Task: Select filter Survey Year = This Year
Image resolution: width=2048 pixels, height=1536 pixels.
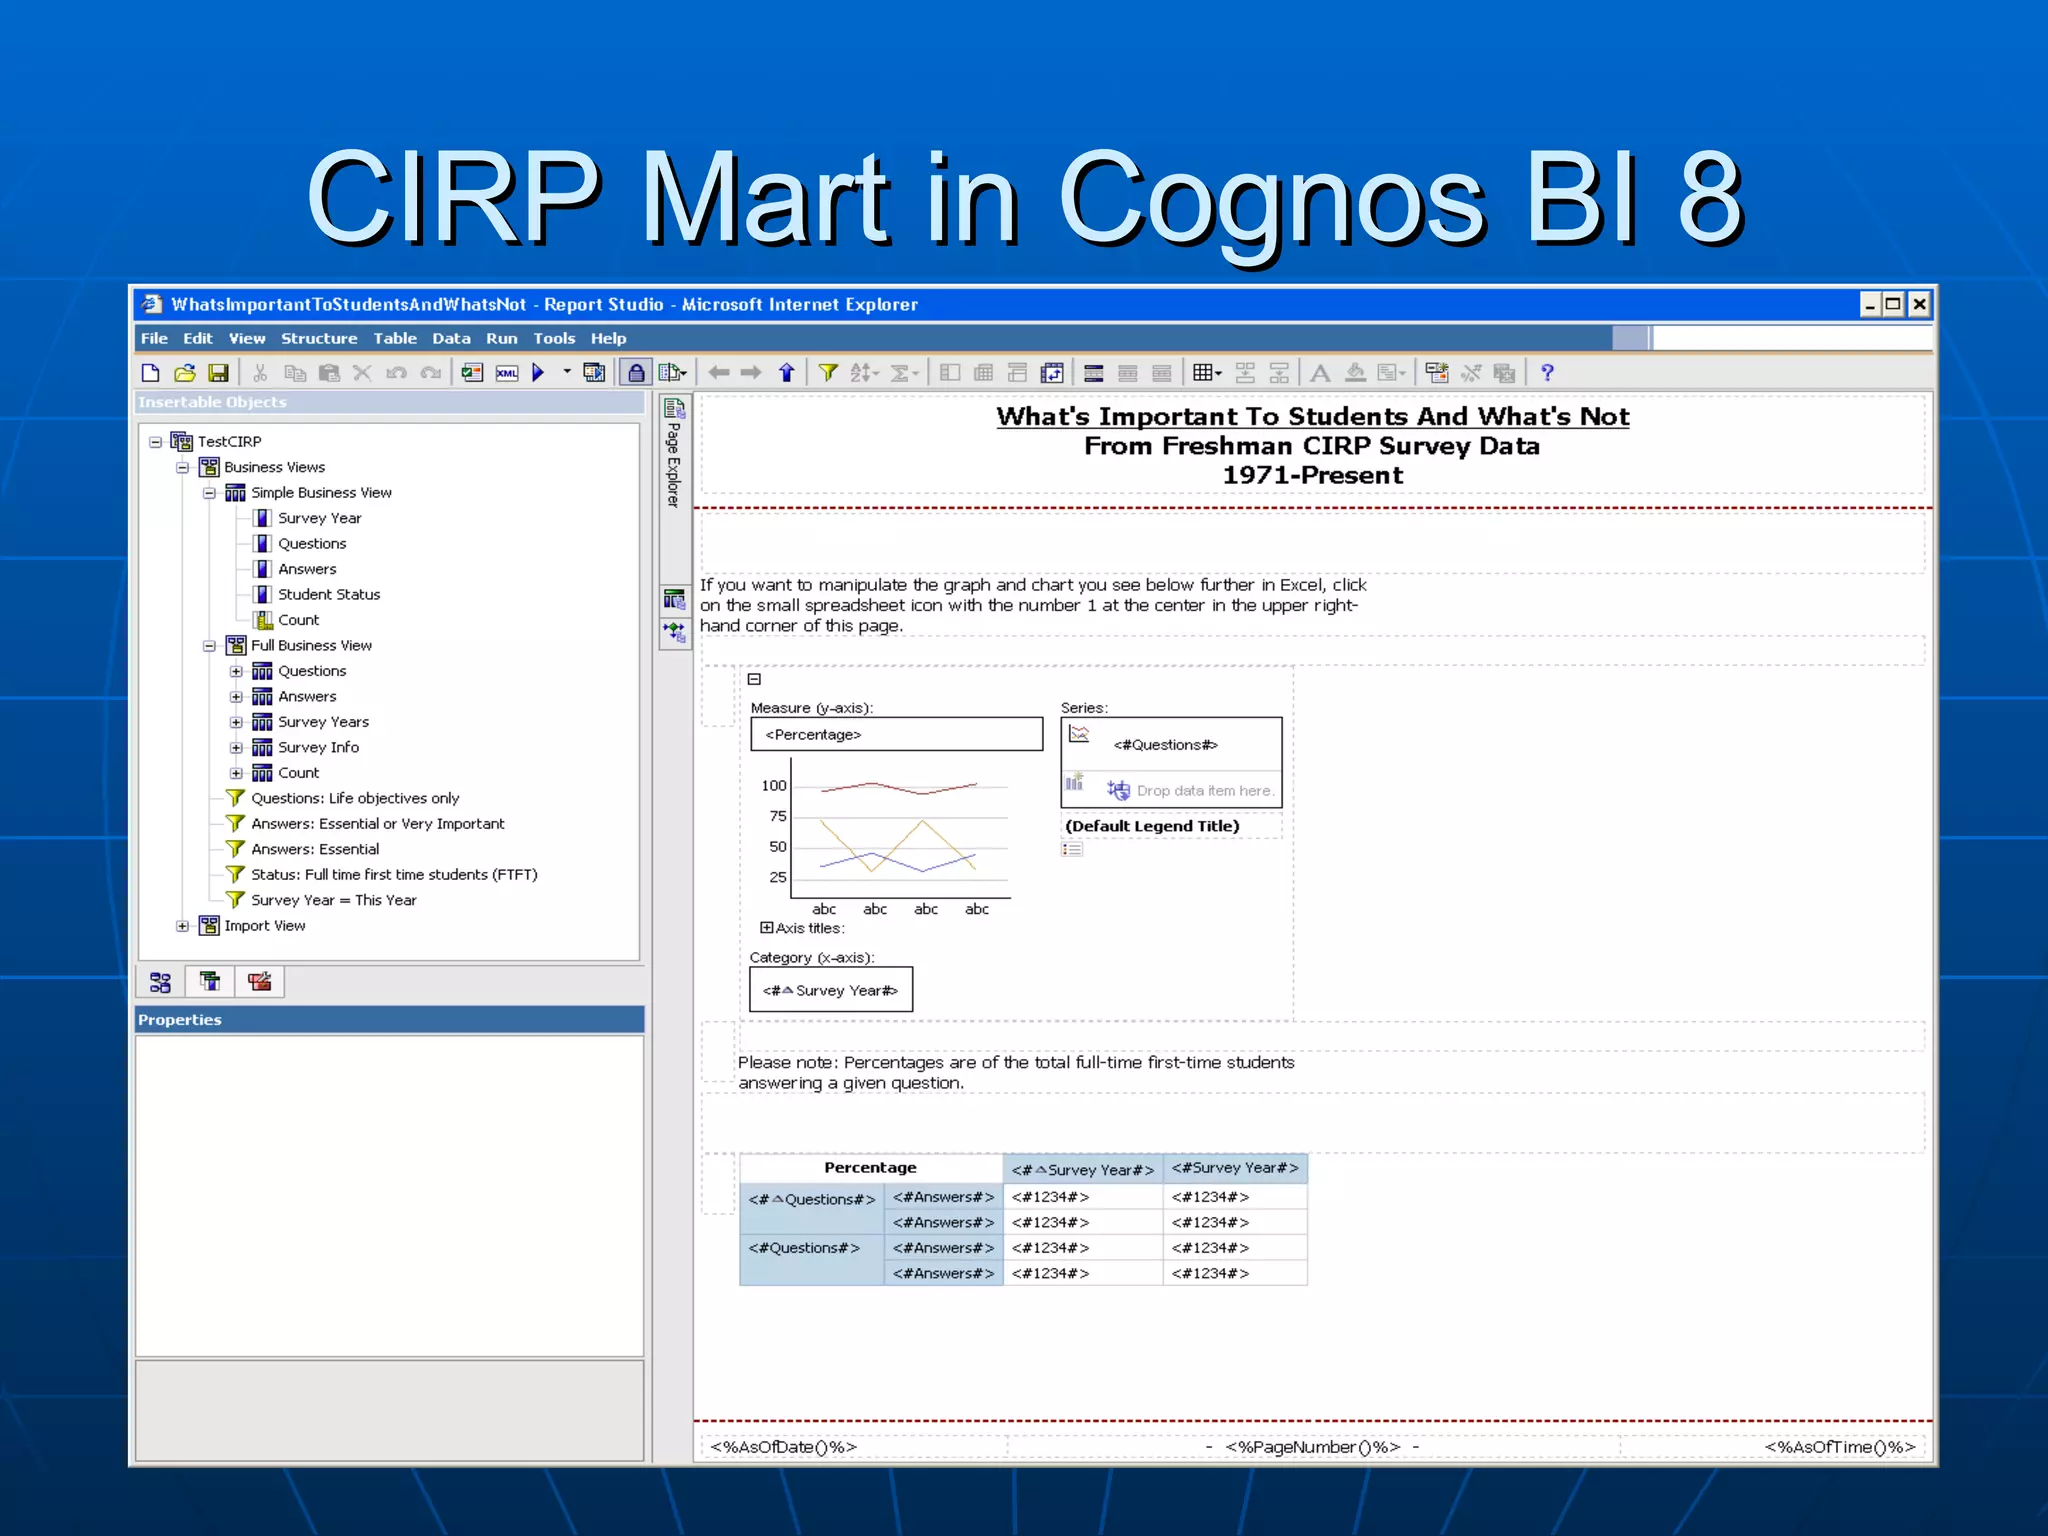Action: point(333,900)
